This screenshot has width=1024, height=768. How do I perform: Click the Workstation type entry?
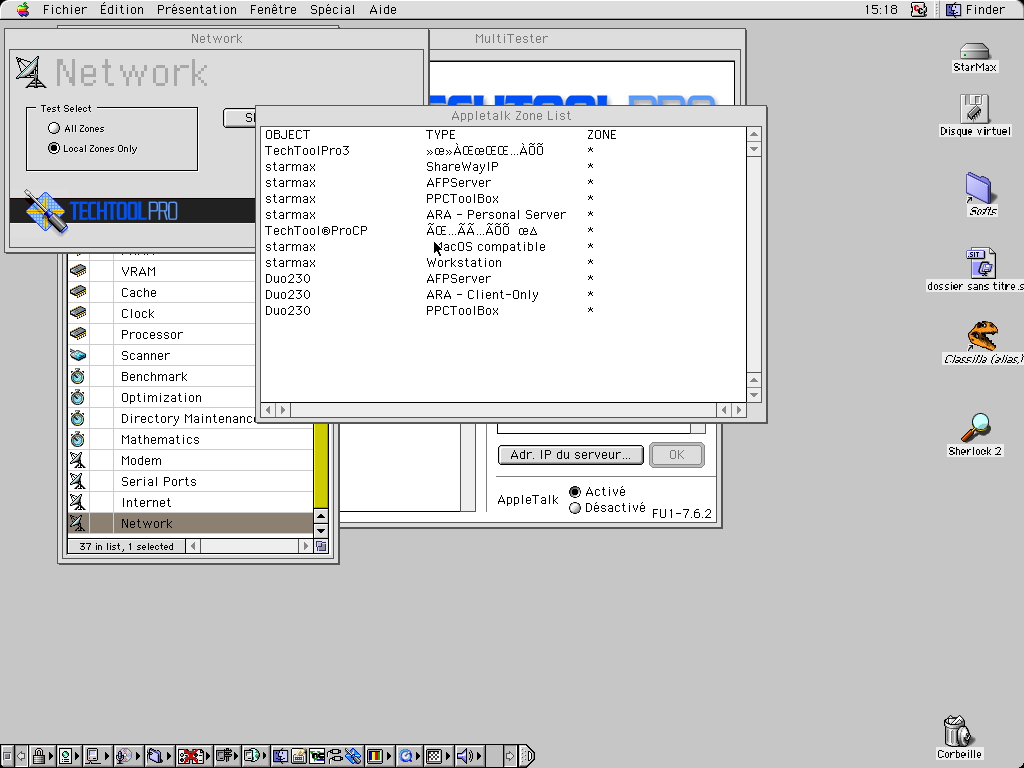(464, 263)
